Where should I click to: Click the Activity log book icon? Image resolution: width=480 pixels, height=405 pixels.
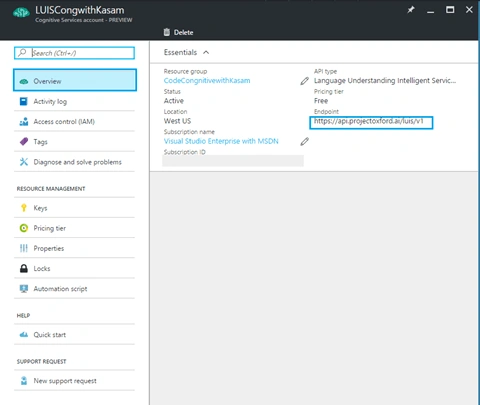click(x=24, y=101)
